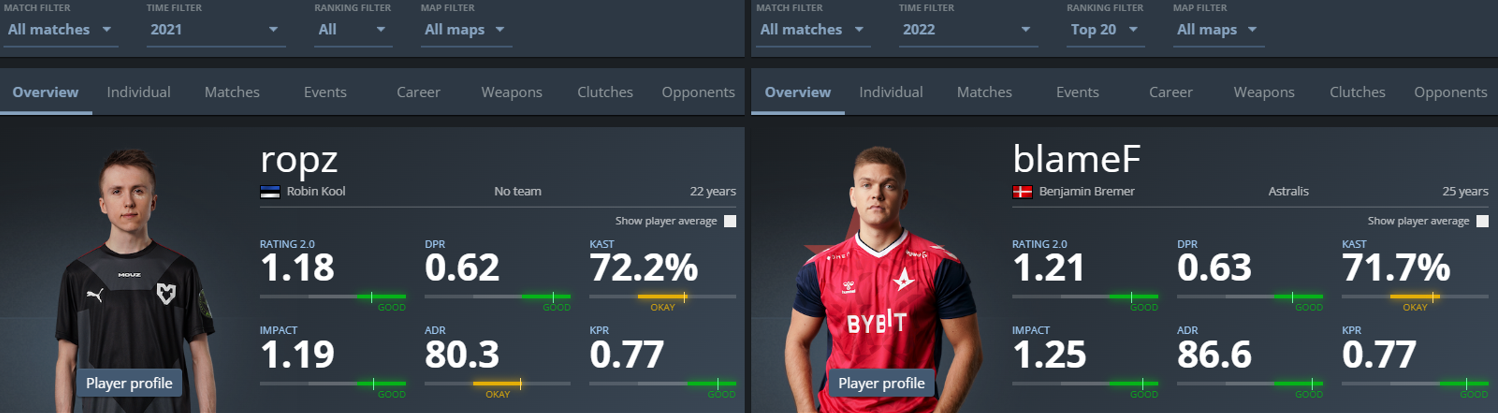The width and height of the screenshot is (1498, 413).
Task: Open the Ranking Filter dropdown showing All
Action: pos(351,30)
